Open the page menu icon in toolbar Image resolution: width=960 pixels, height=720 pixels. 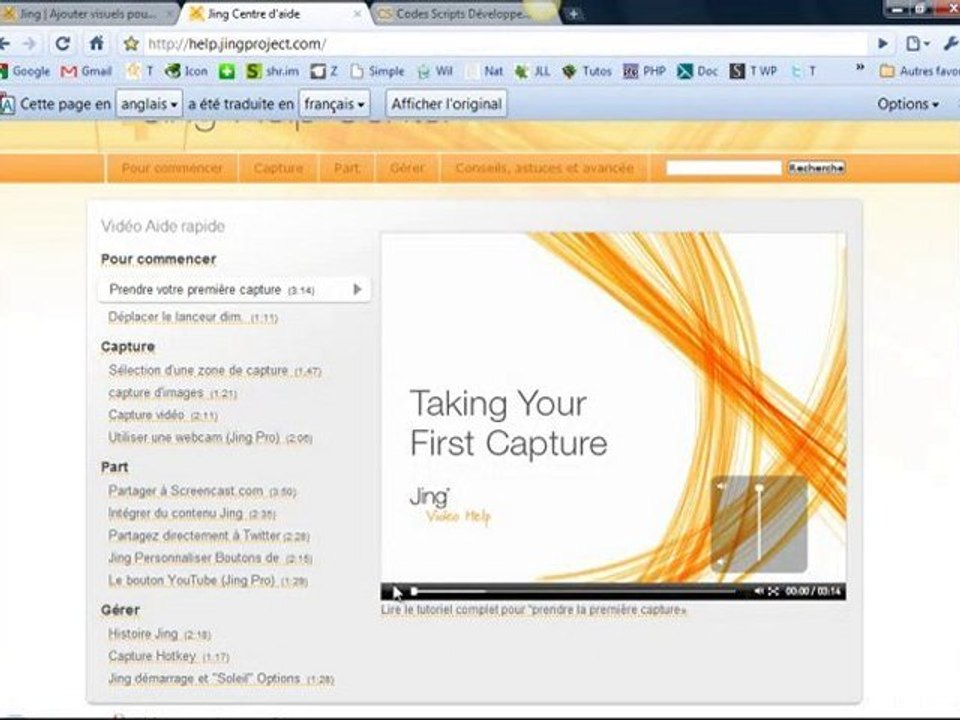click(x=917, y=43)
